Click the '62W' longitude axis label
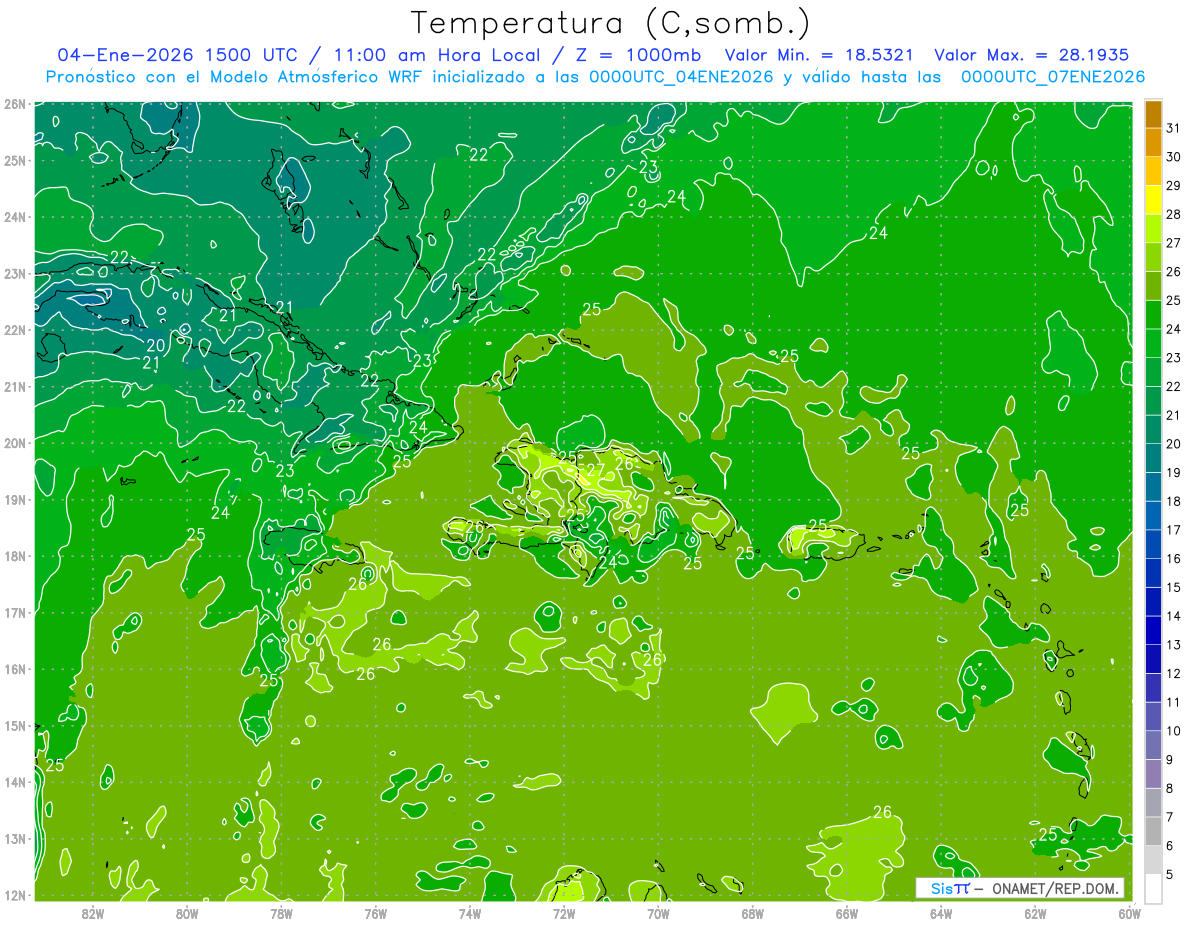Image resolution: width=1200 pixels, height=927 pixels. pos(1034,913)
